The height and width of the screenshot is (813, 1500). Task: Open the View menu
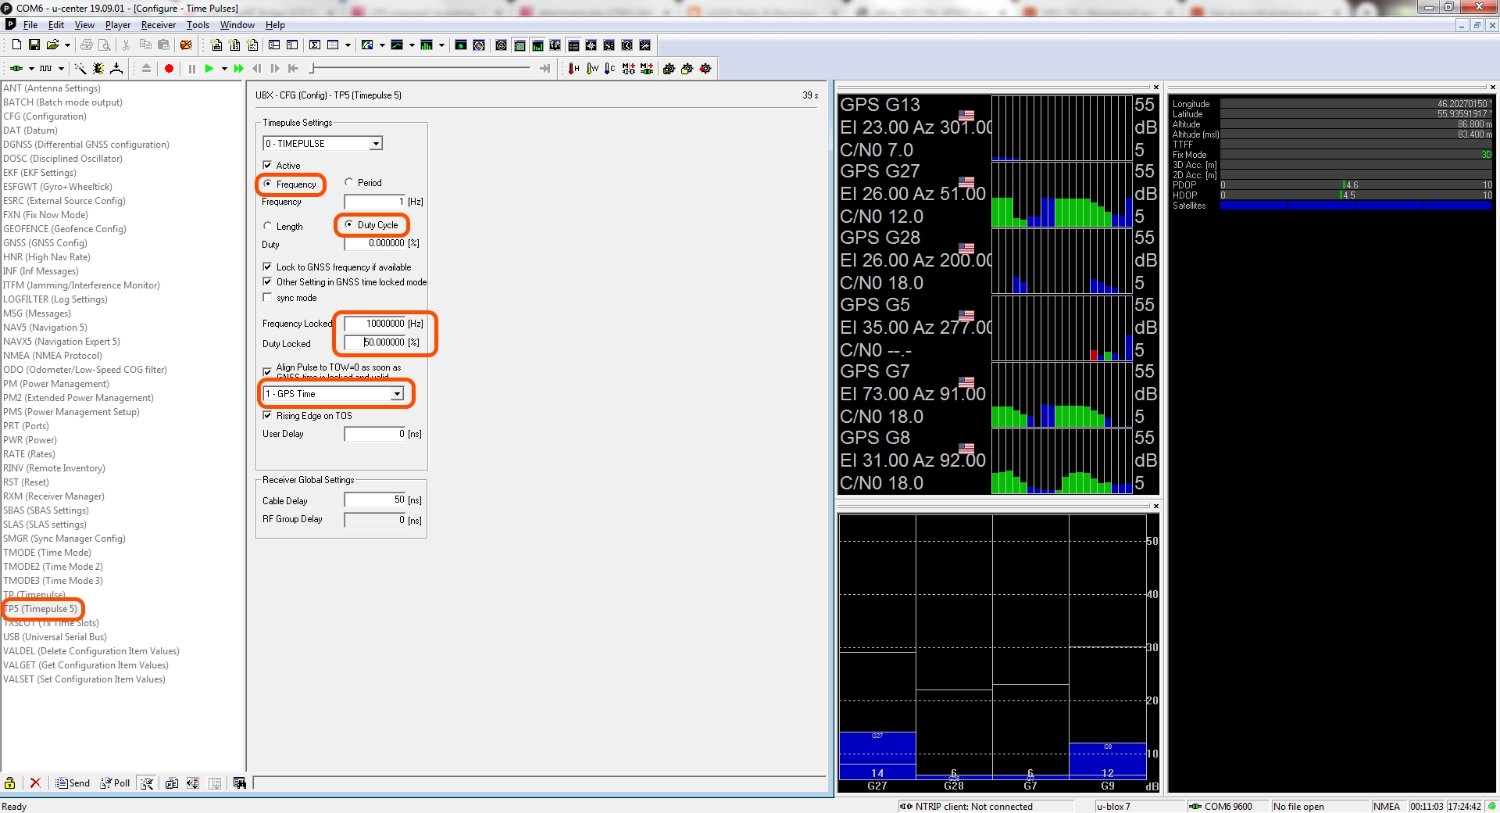[84, 25]
